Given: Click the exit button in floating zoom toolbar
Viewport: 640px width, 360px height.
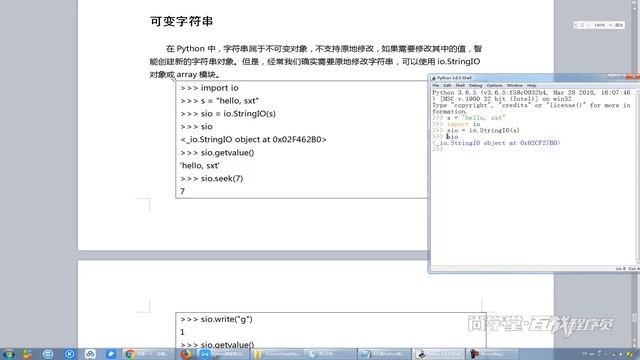Looking at the screenshot, I should [x=619, y=25].
